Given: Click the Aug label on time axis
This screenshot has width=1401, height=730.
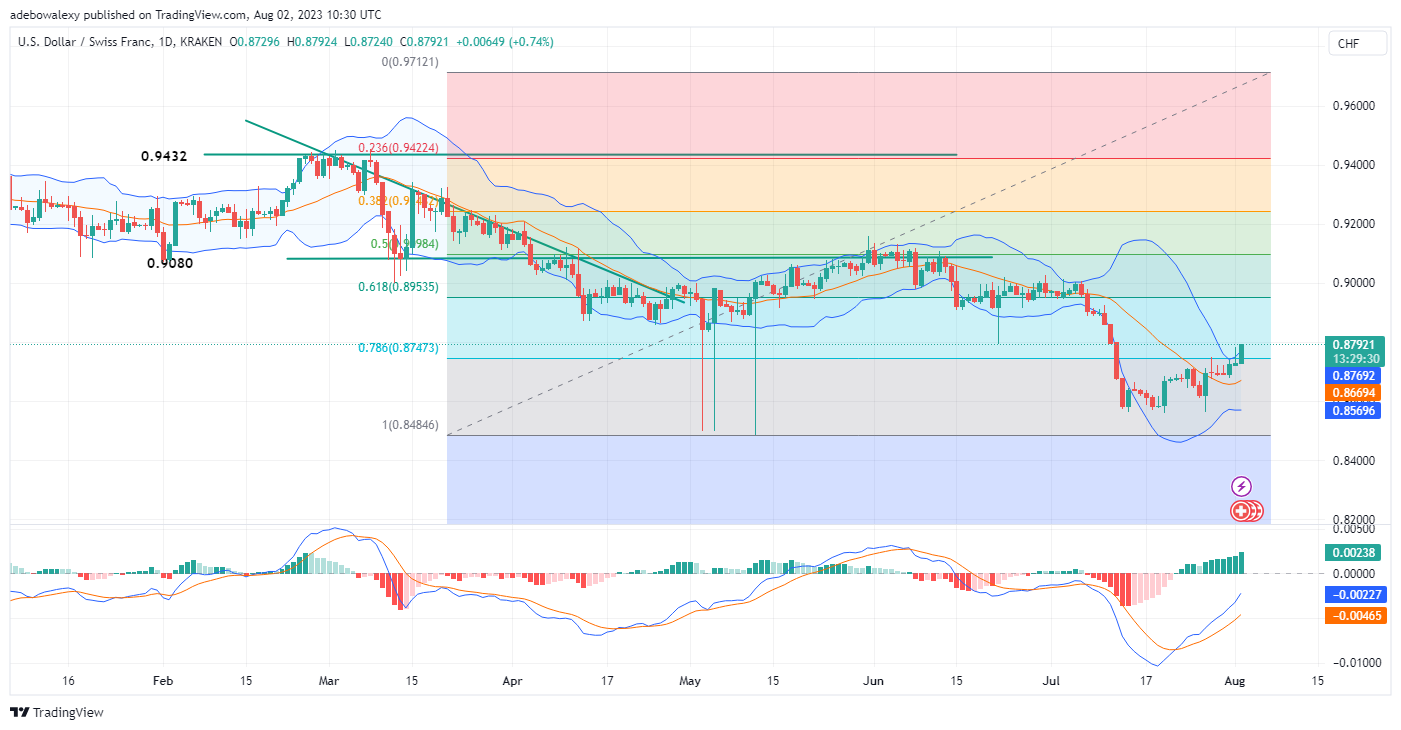Looking at the screenshot, I should click(x=1236, y=680).
